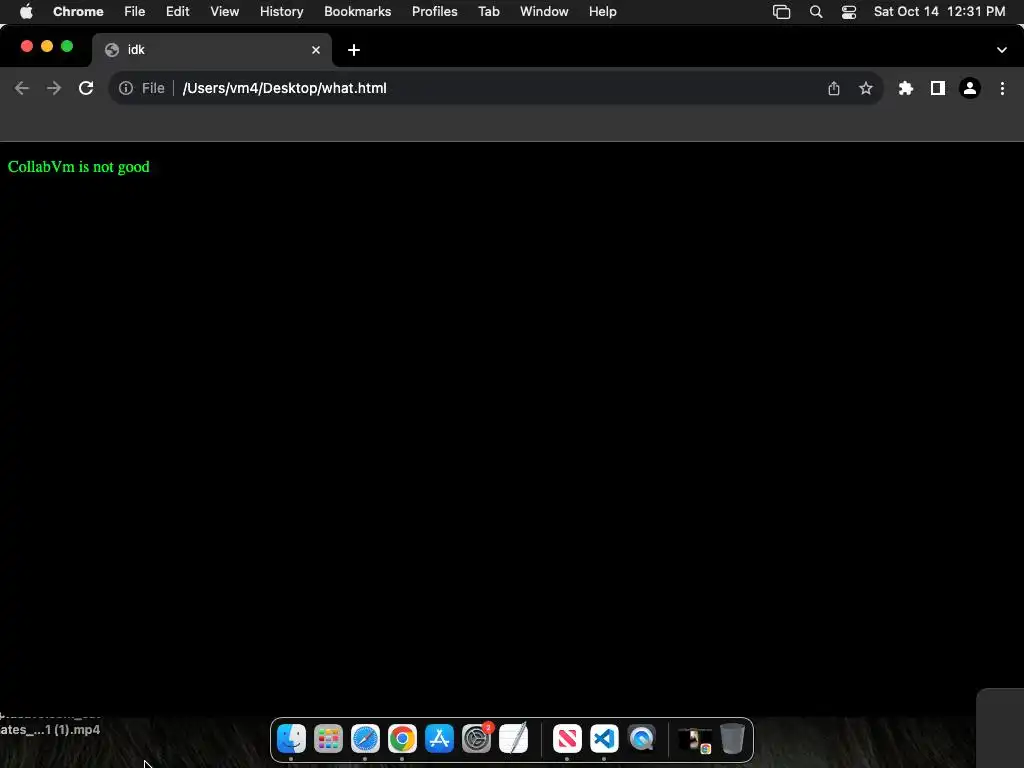Open Launchpad from the Dock
The width and height of the screenshot is (1024, 768).
[x=328, y=739]
